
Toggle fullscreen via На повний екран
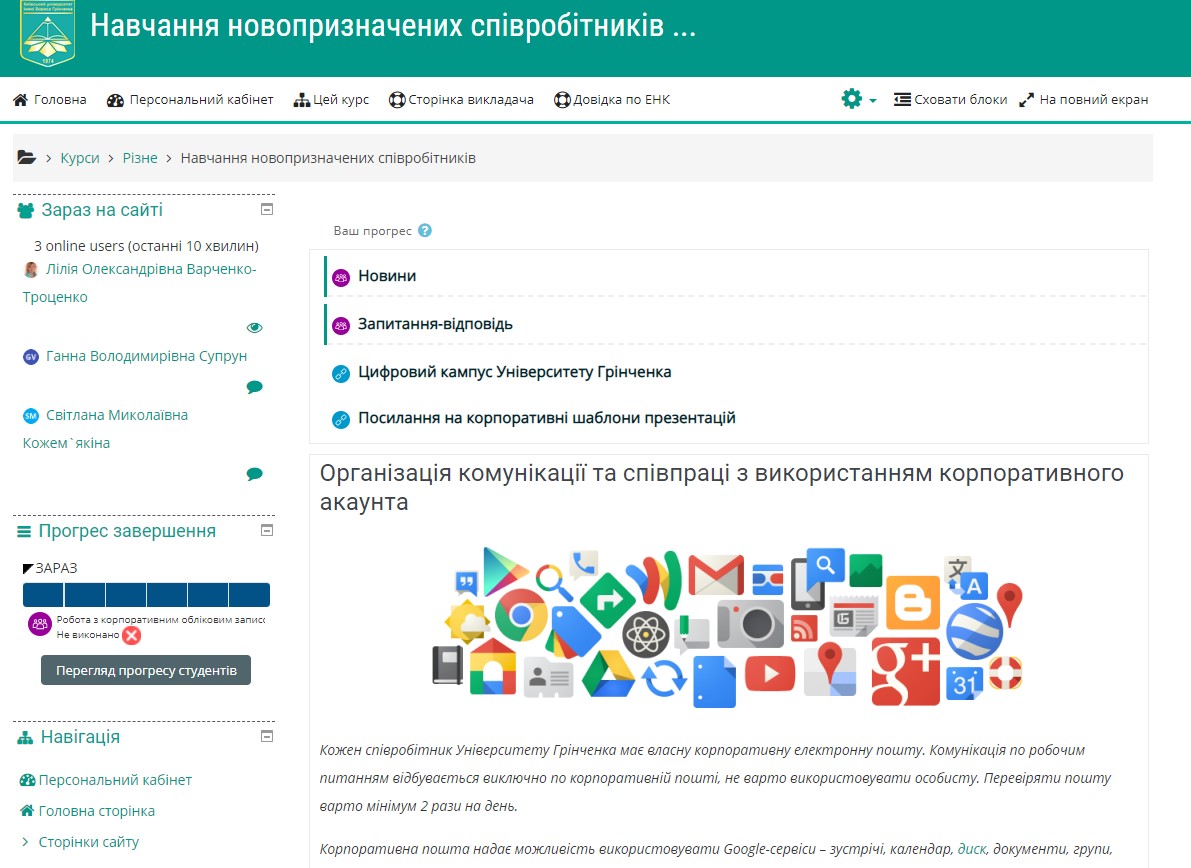(1083, 99)
